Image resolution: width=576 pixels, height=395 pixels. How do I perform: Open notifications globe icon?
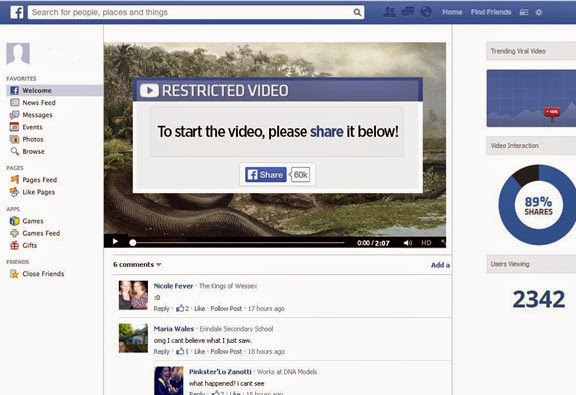[x=426, y=12]
